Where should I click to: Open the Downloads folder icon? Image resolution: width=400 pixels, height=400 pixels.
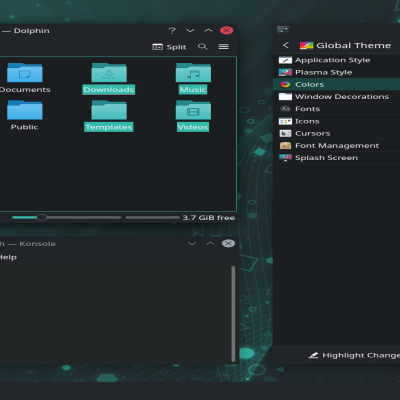109,73
